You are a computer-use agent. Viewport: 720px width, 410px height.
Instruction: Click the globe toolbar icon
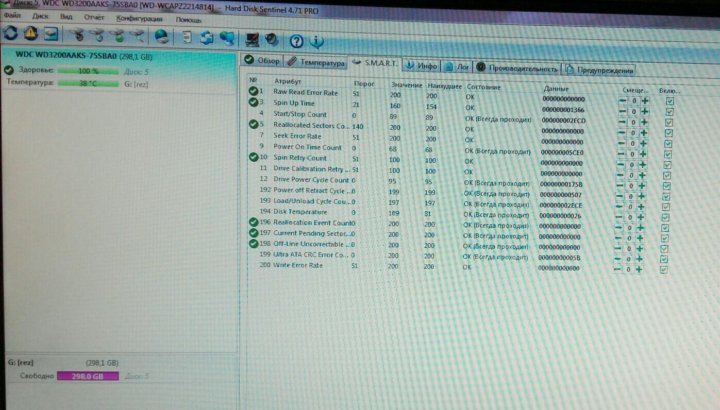click(161, 36)
